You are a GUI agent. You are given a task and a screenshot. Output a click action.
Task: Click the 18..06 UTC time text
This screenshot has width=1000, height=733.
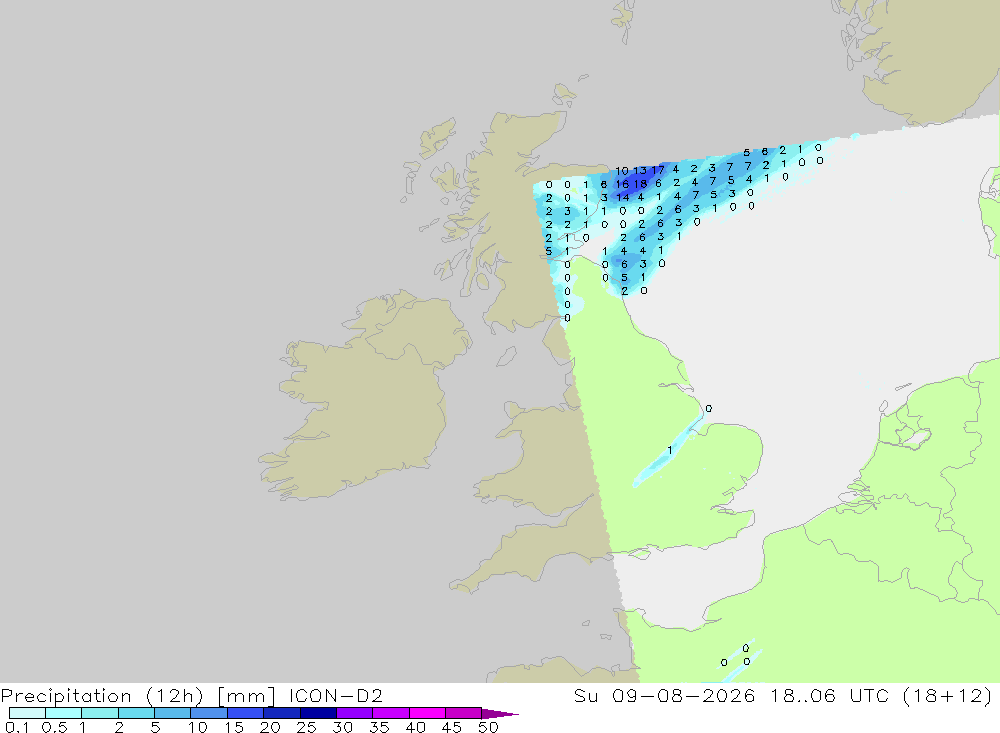[830, 695]
